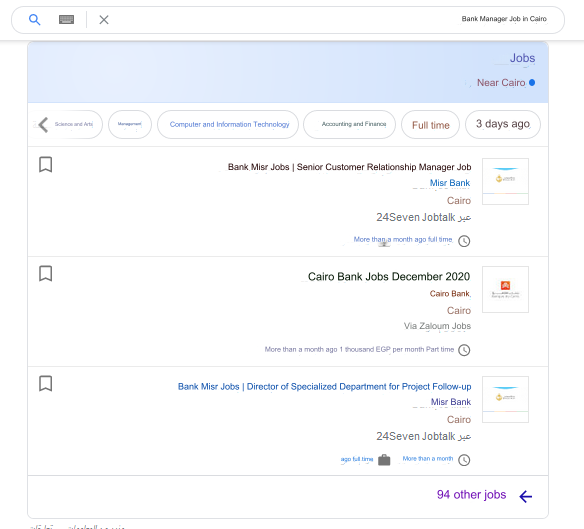This screenshot has height=529, width=584.
Task: Open Director of Specialized Department job title
Action: [324, 387]
